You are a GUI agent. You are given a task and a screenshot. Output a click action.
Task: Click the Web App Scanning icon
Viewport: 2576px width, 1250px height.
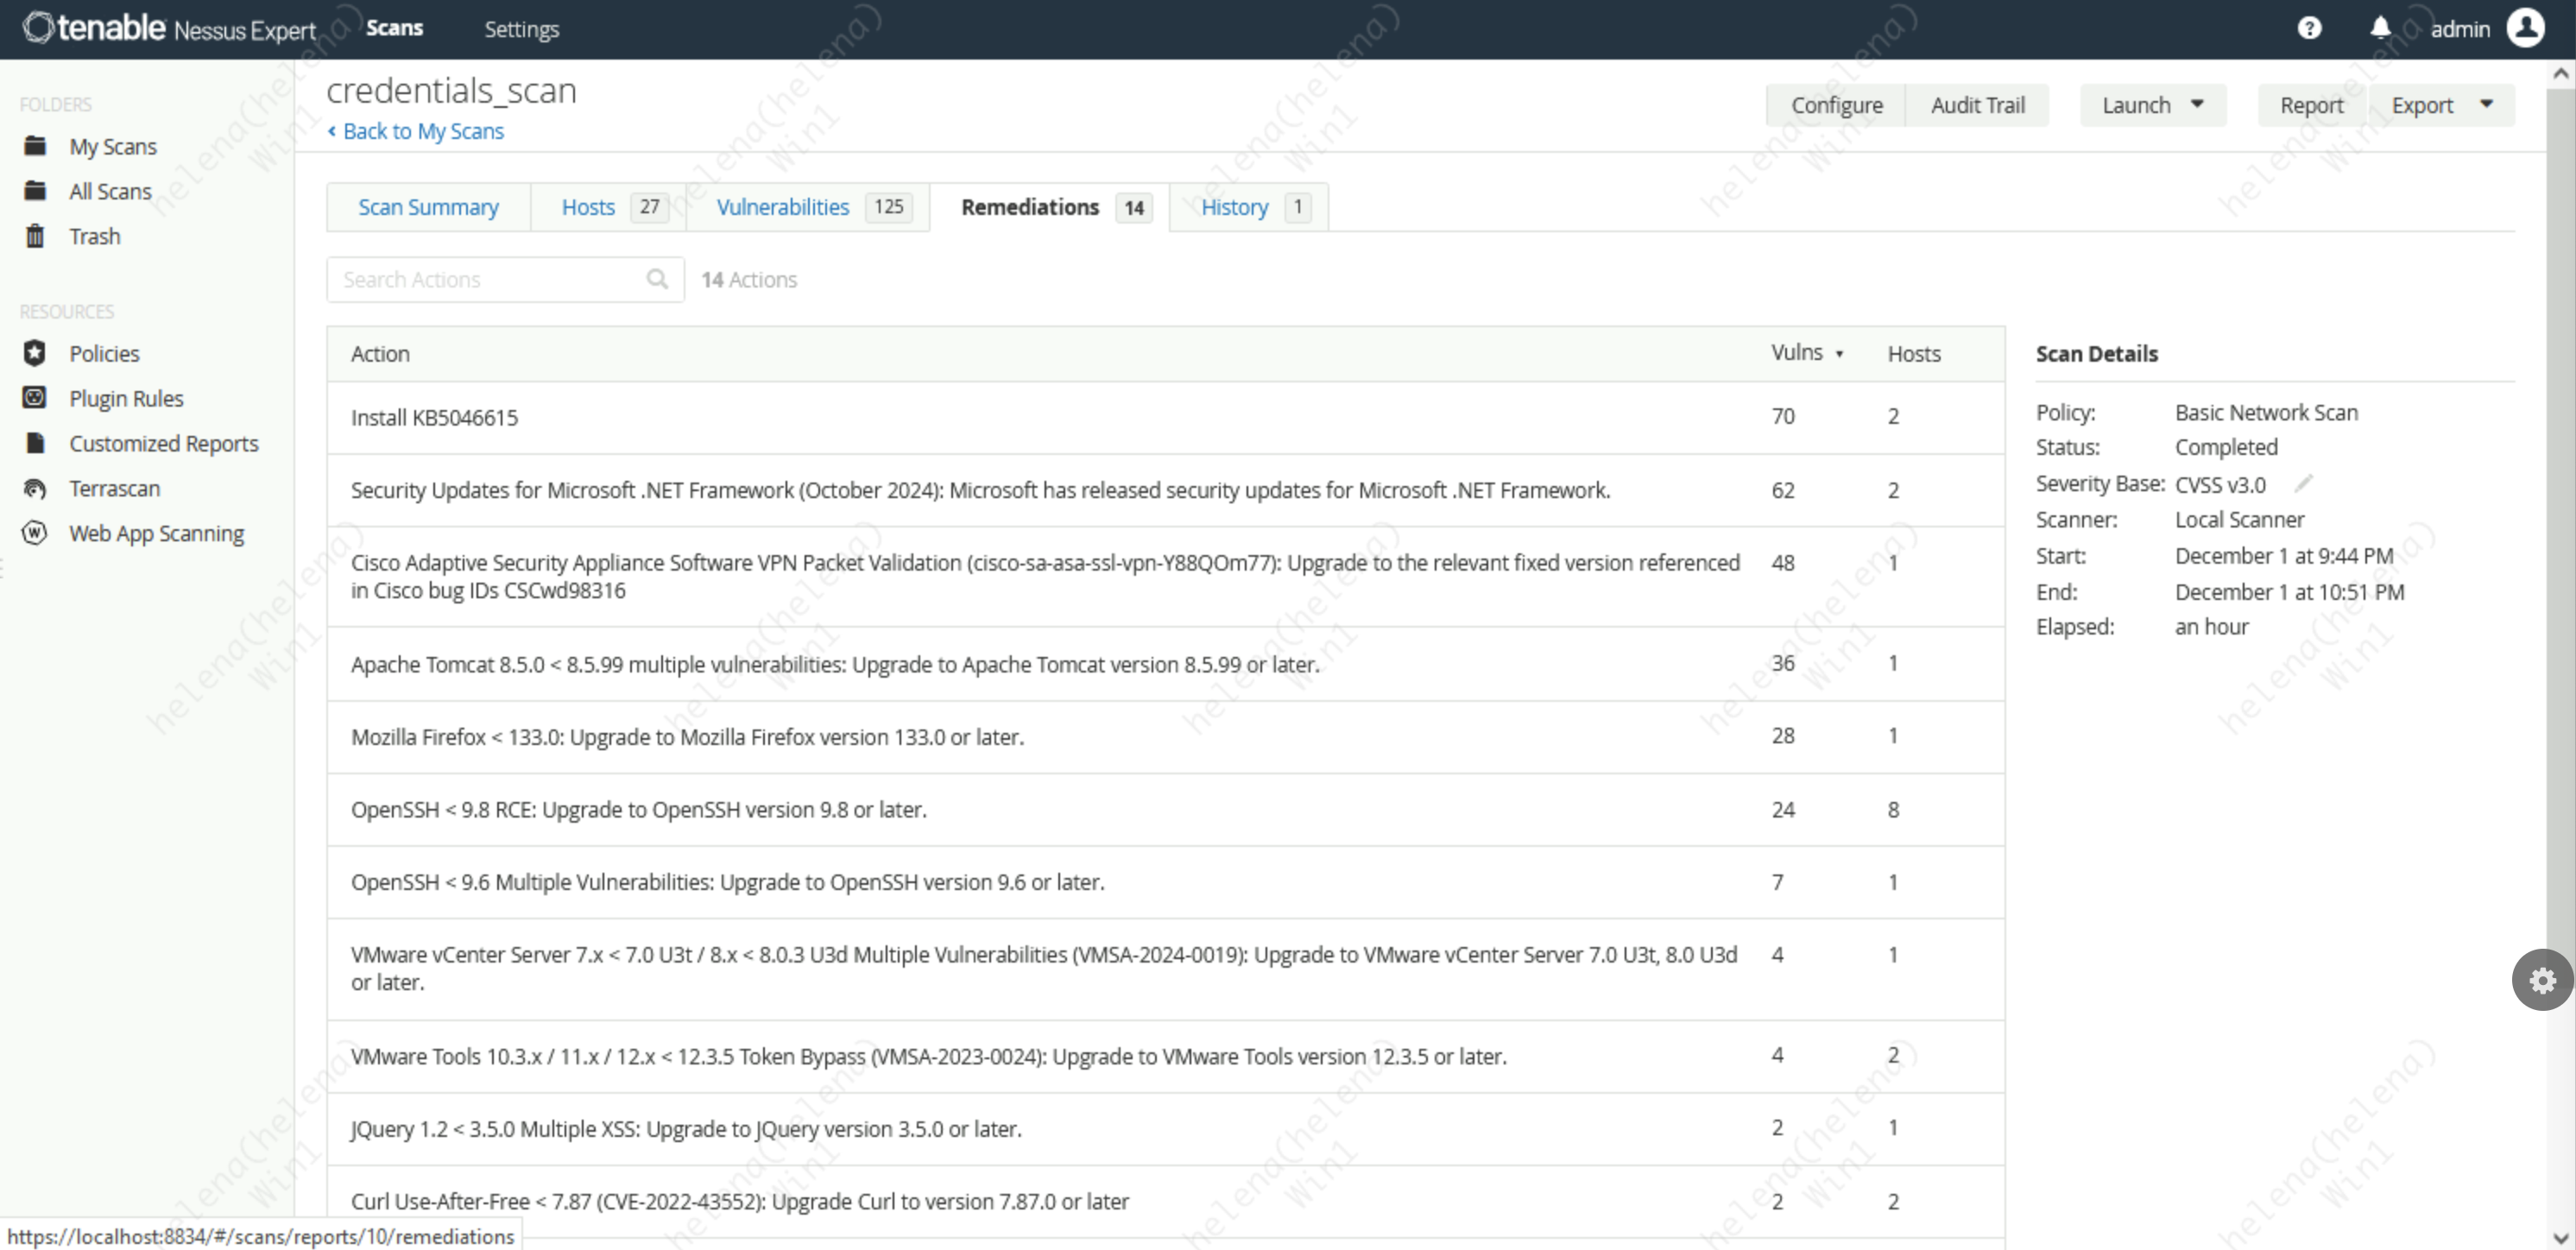click(35, 533)
